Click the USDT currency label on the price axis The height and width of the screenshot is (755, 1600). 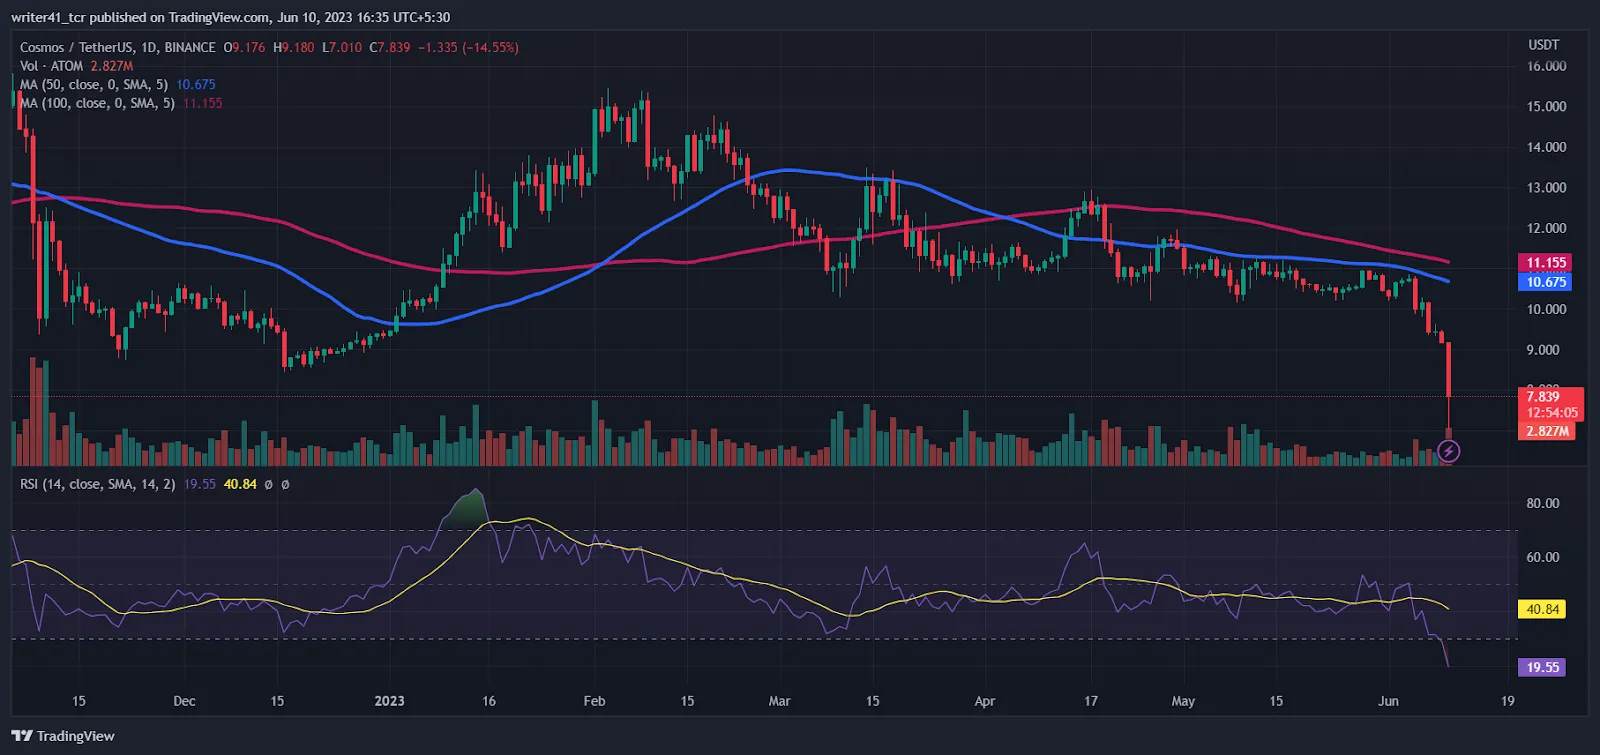tap(1543, 45)
